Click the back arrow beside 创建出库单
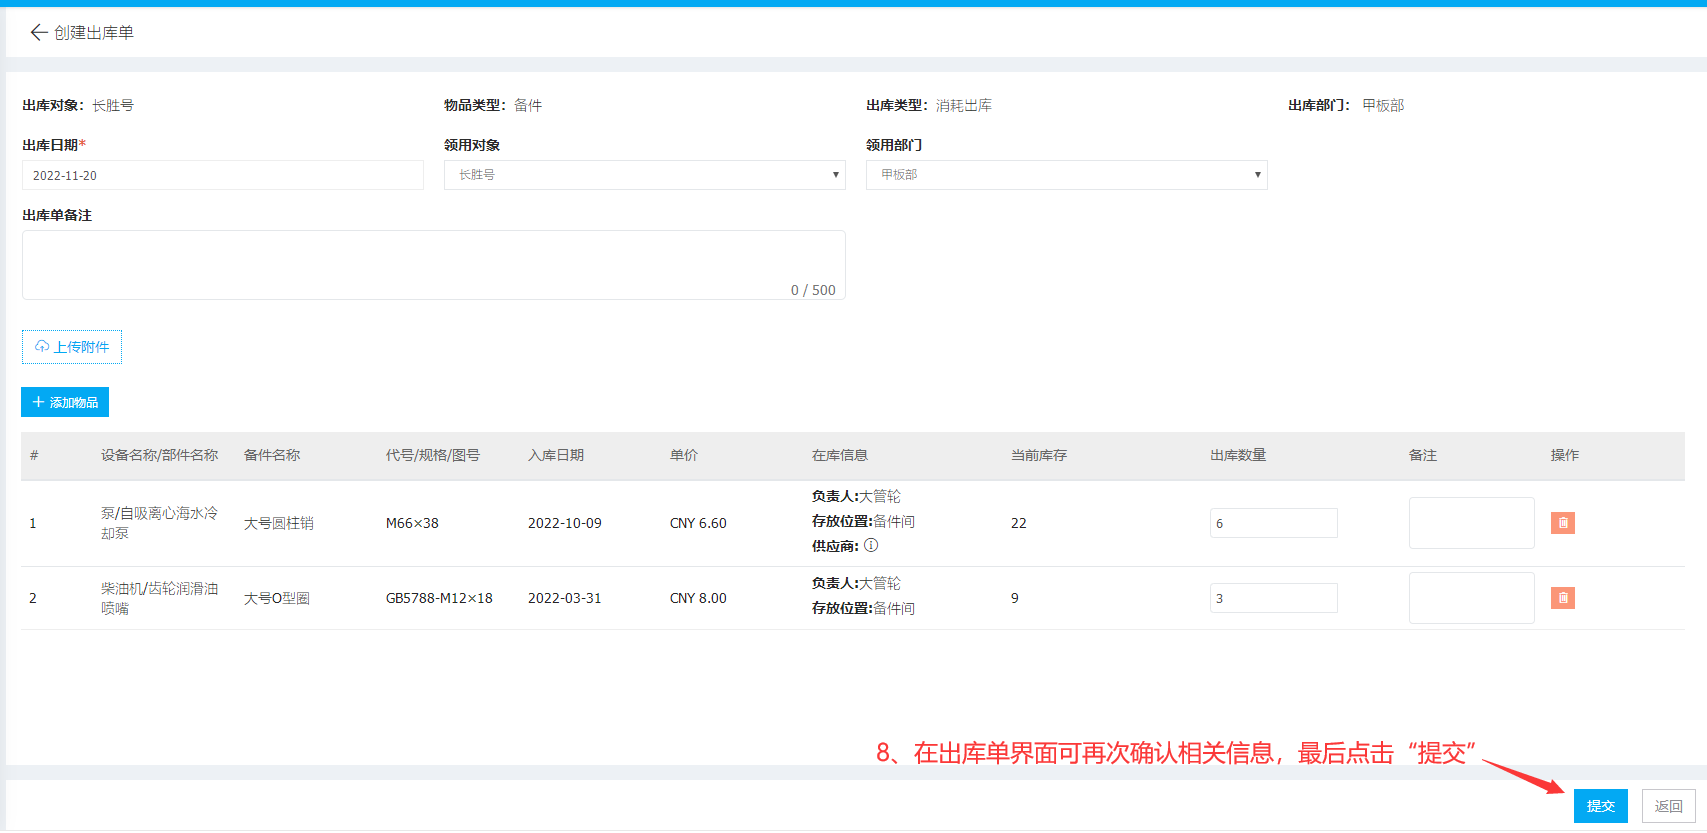 39,33
